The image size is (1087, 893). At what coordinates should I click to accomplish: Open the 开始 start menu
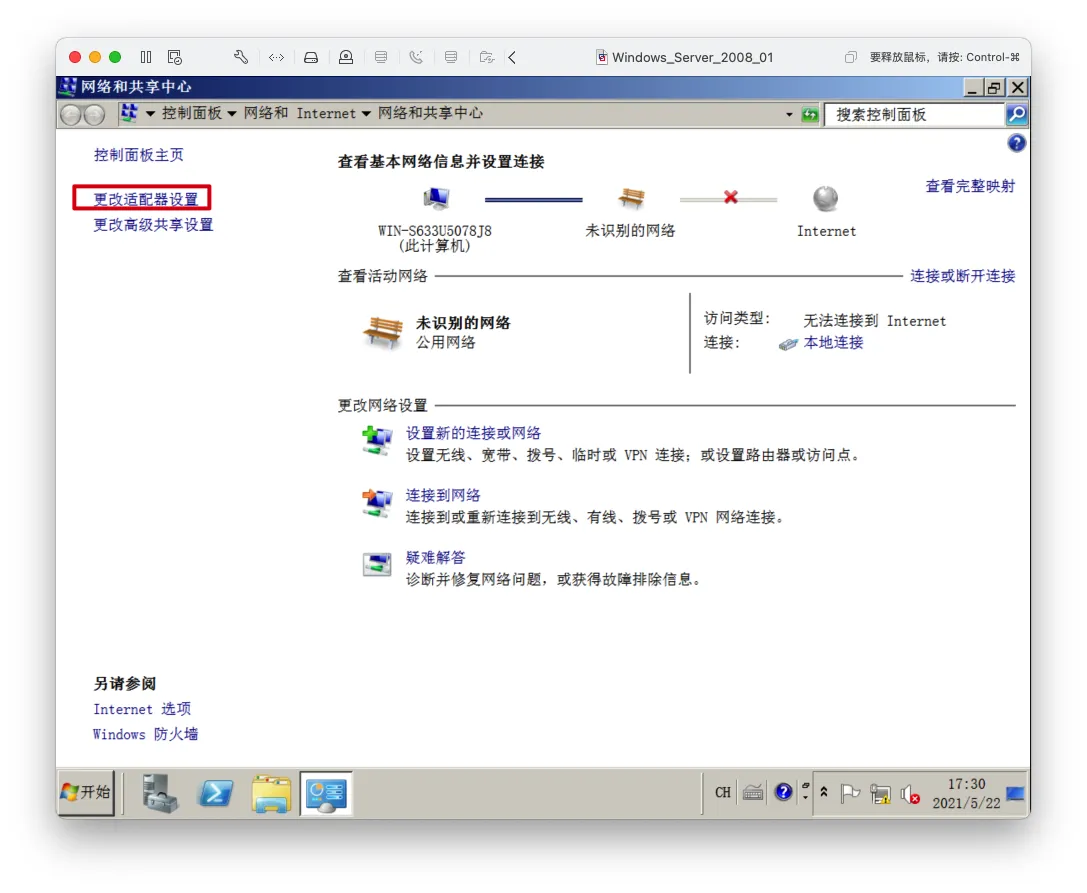(87, 792)
